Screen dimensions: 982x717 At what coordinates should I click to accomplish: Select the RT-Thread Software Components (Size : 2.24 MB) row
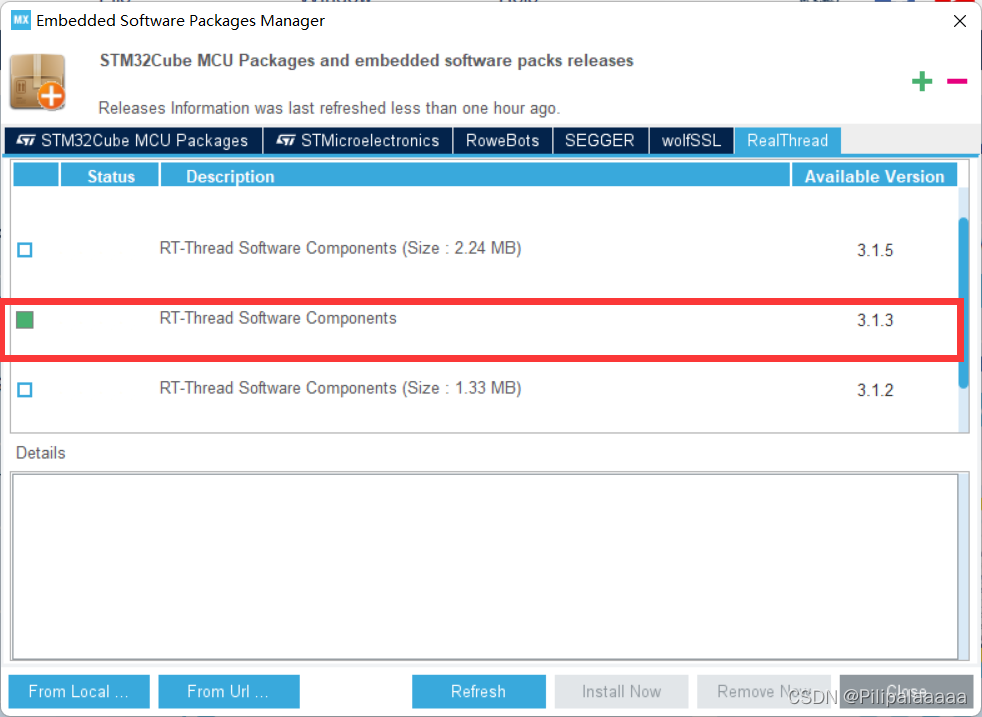tap(485, 249)
